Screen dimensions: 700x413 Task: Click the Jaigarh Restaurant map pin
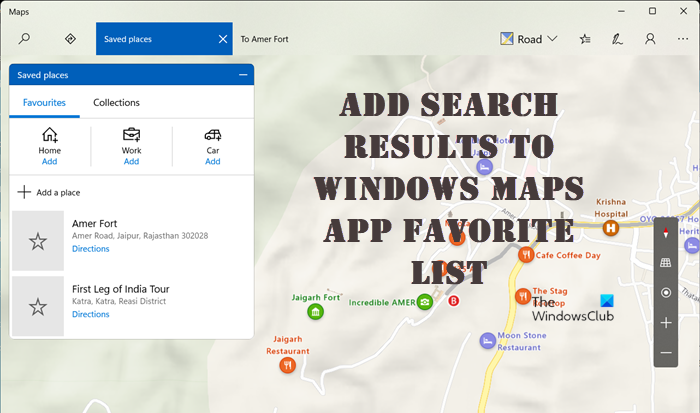point(288,365)
